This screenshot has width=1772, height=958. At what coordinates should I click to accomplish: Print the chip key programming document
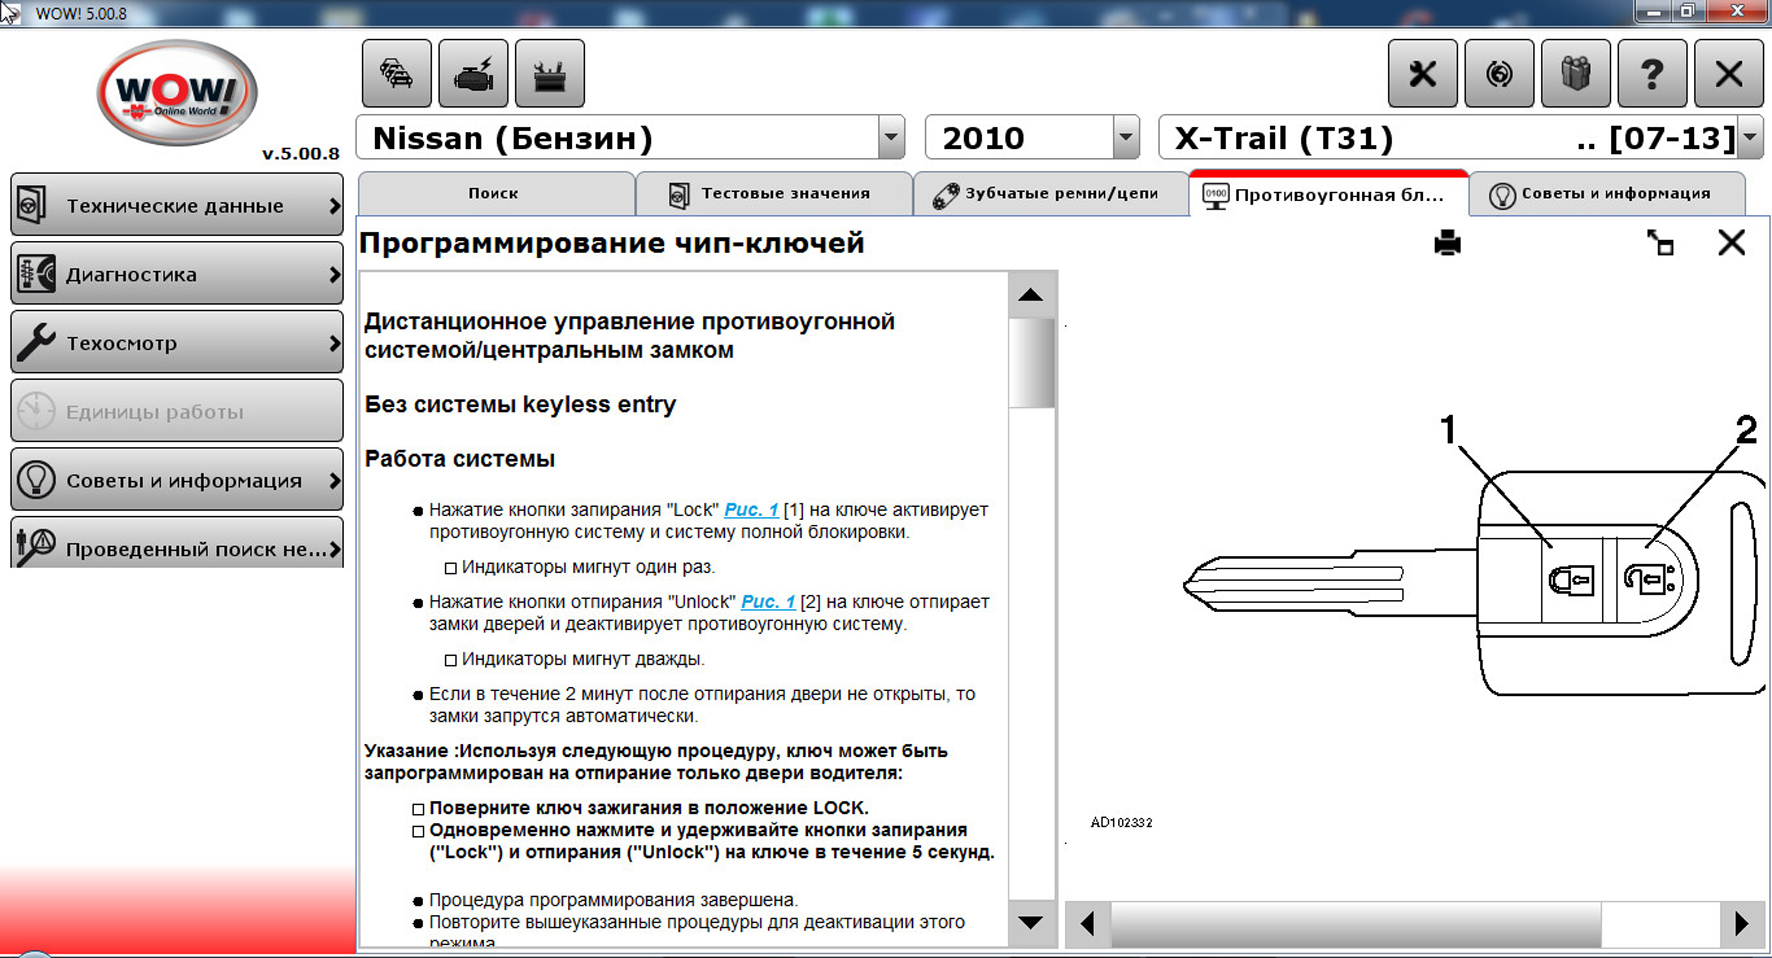point(1447,243)
